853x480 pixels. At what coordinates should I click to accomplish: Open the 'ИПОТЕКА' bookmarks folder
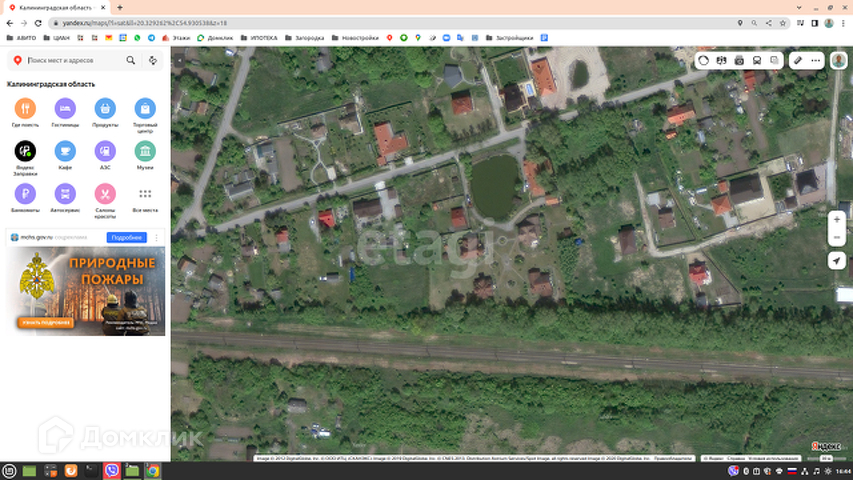pyautogui.click(x=259, y=38)
